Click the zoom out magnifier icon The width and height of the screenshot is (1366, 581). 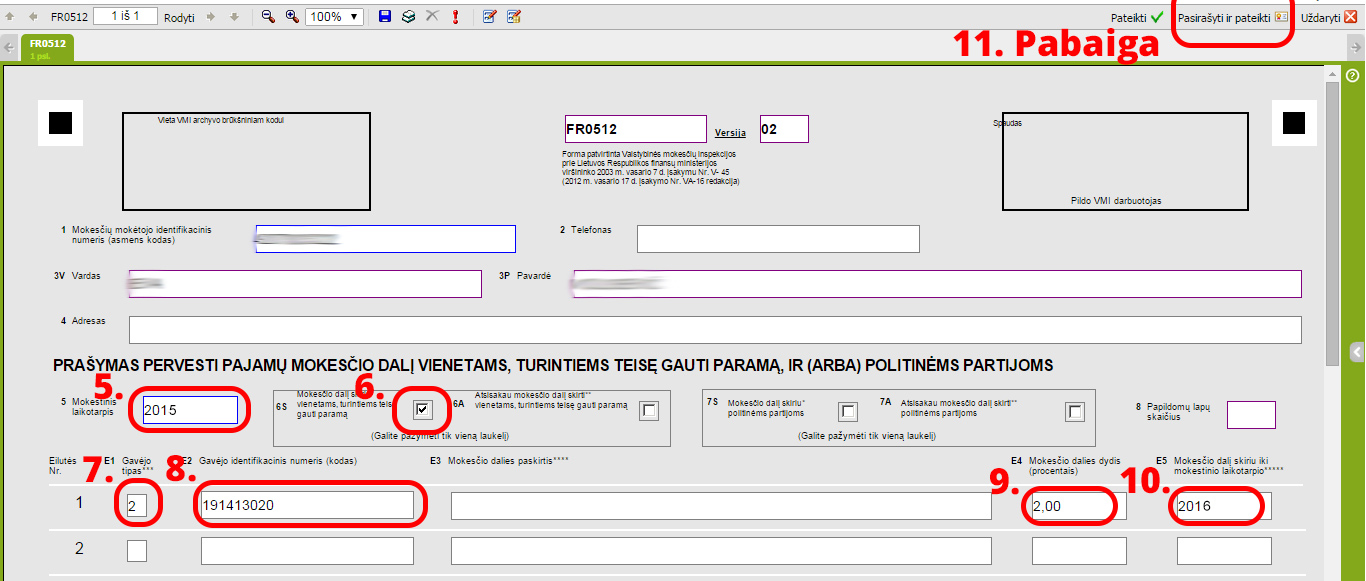click(x=268, y=17)
